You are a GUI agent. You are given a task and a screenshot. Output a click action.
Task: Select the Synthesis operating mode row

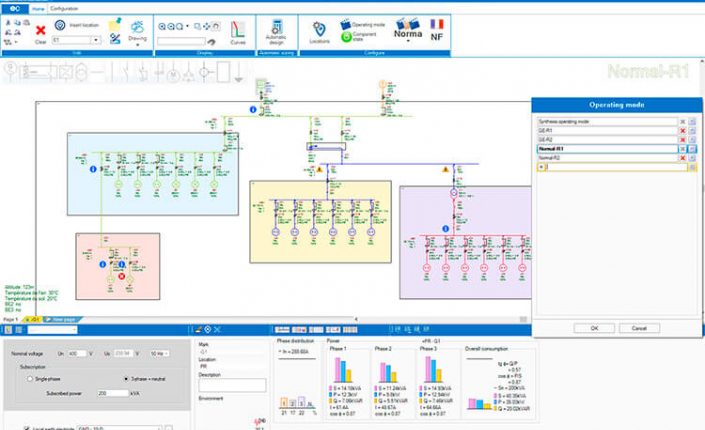[607, 121]
